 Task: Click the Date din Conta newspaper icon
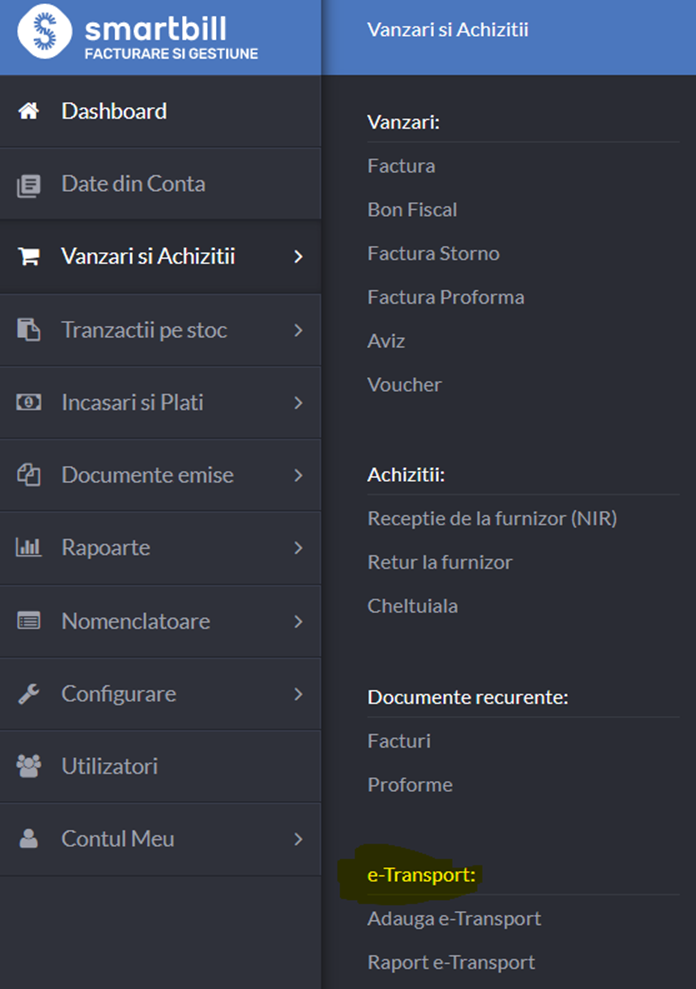pos(28,185)
